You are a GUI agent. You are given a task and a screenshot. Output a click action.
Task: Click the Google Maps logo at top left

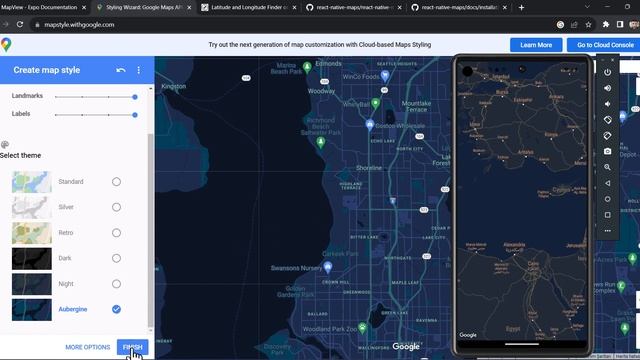pyautogui.click(x=6, y=44)
